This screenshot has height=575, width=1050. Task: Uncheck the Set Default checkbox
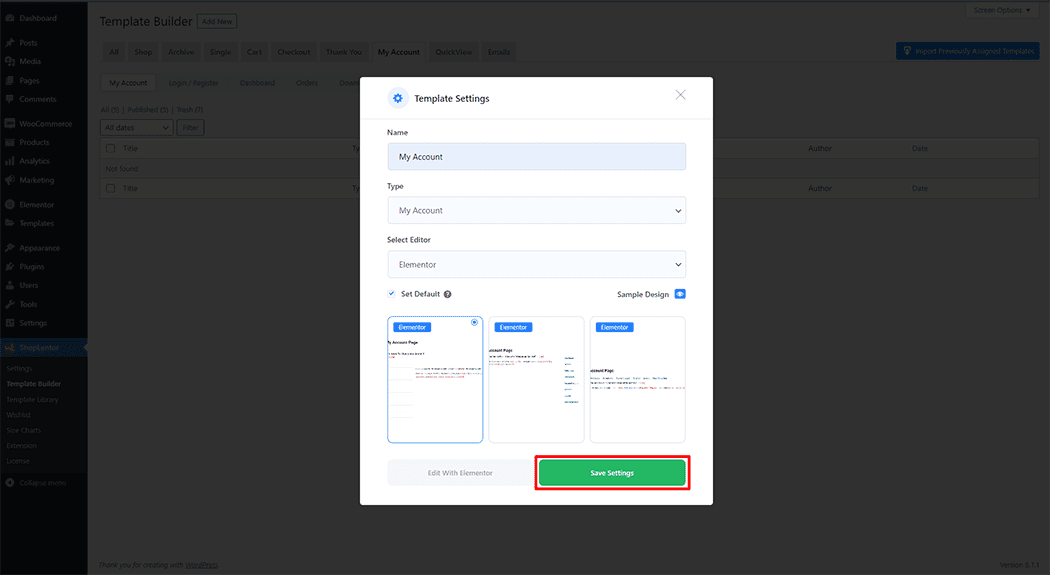click(x=391, y=294)
